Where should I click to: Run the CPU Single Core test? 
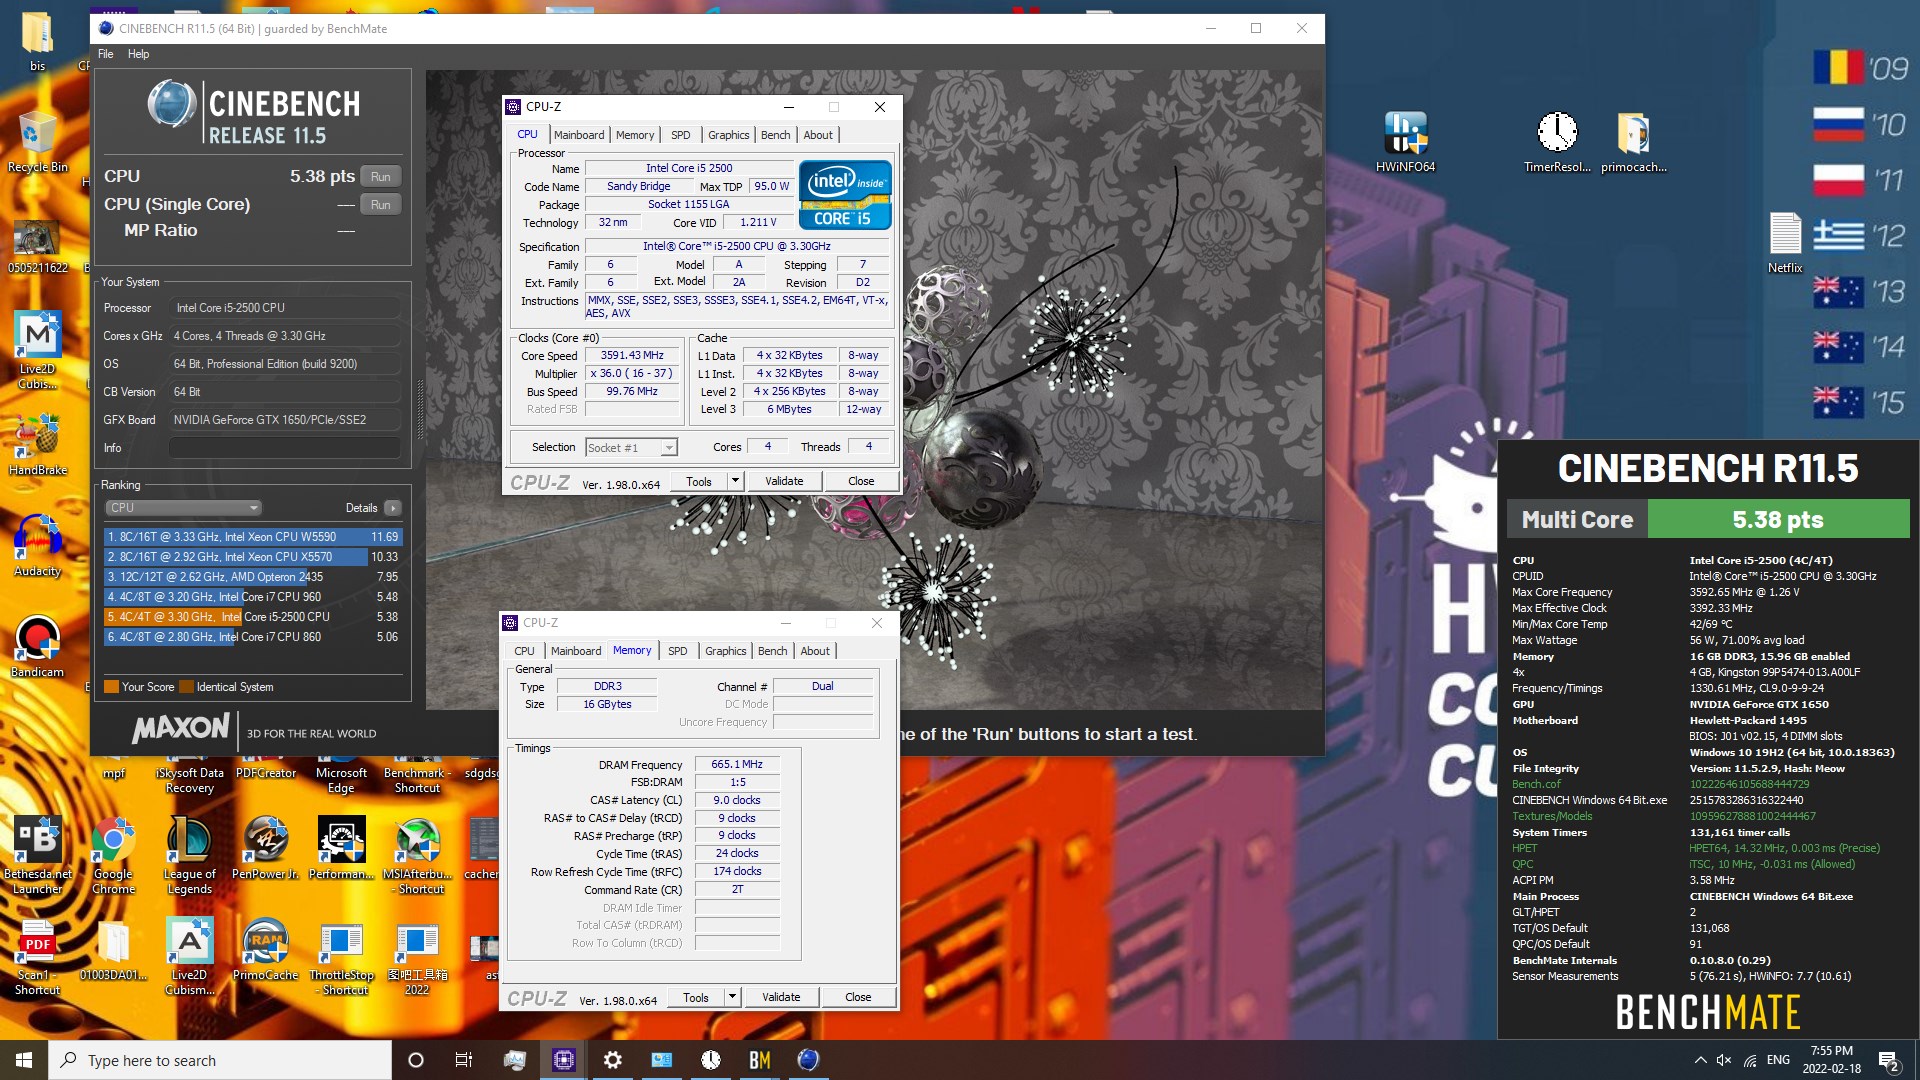click(x=380, y=205)
